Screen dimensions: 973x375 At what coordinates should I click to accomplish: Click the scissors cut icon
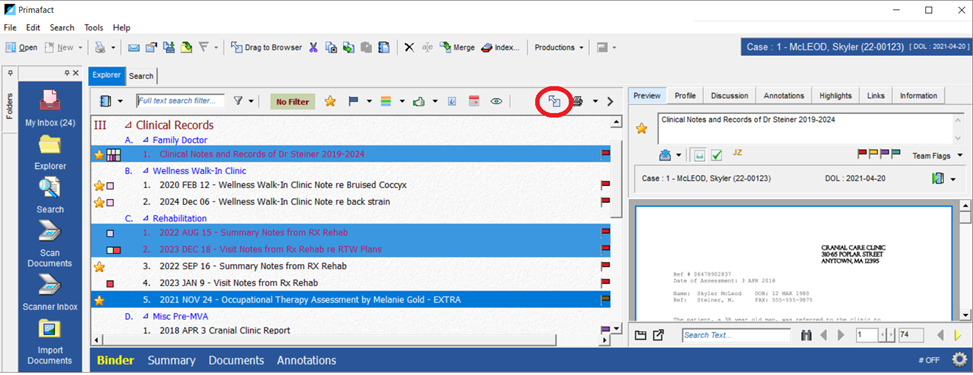313,47
